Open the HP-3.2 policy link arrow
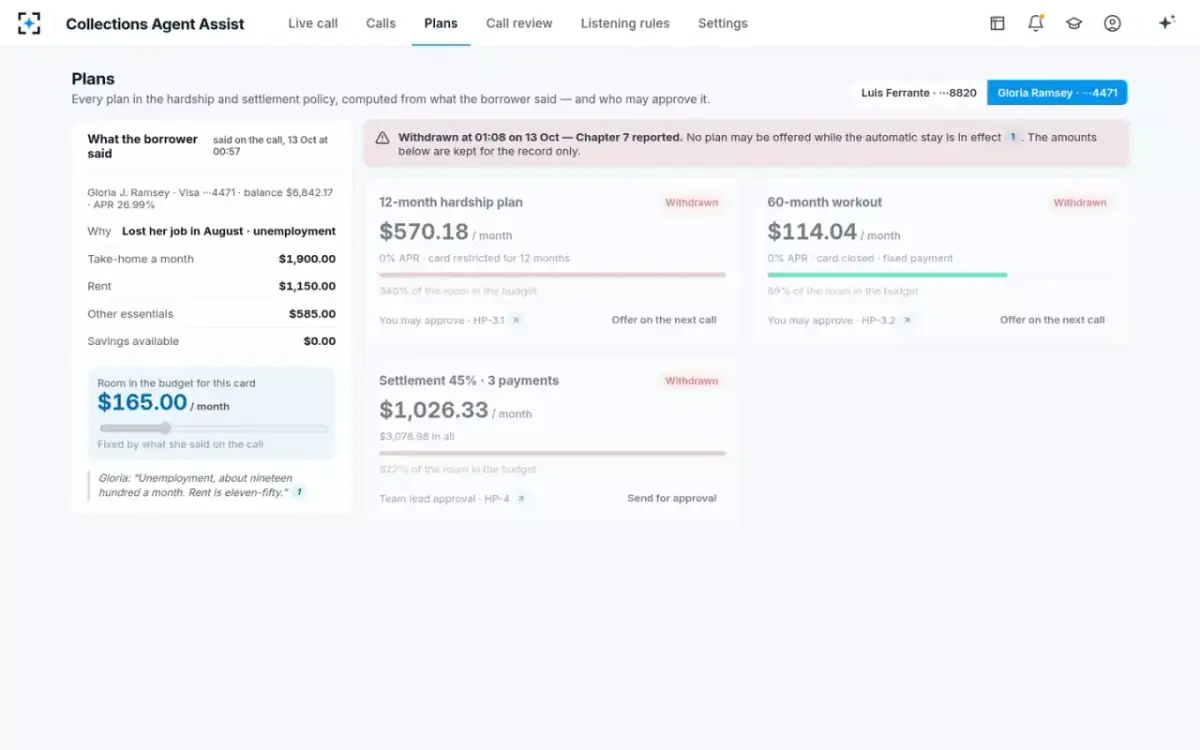The height and width of the screenshot is (750, 1200). [x=907, y=320]
